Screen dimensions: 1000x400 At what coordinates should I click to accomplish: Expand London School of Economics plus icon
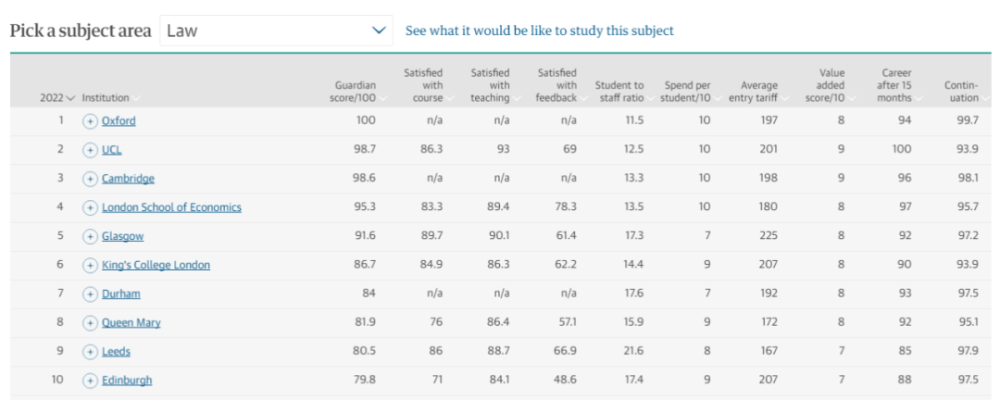(x=90, y=208)
